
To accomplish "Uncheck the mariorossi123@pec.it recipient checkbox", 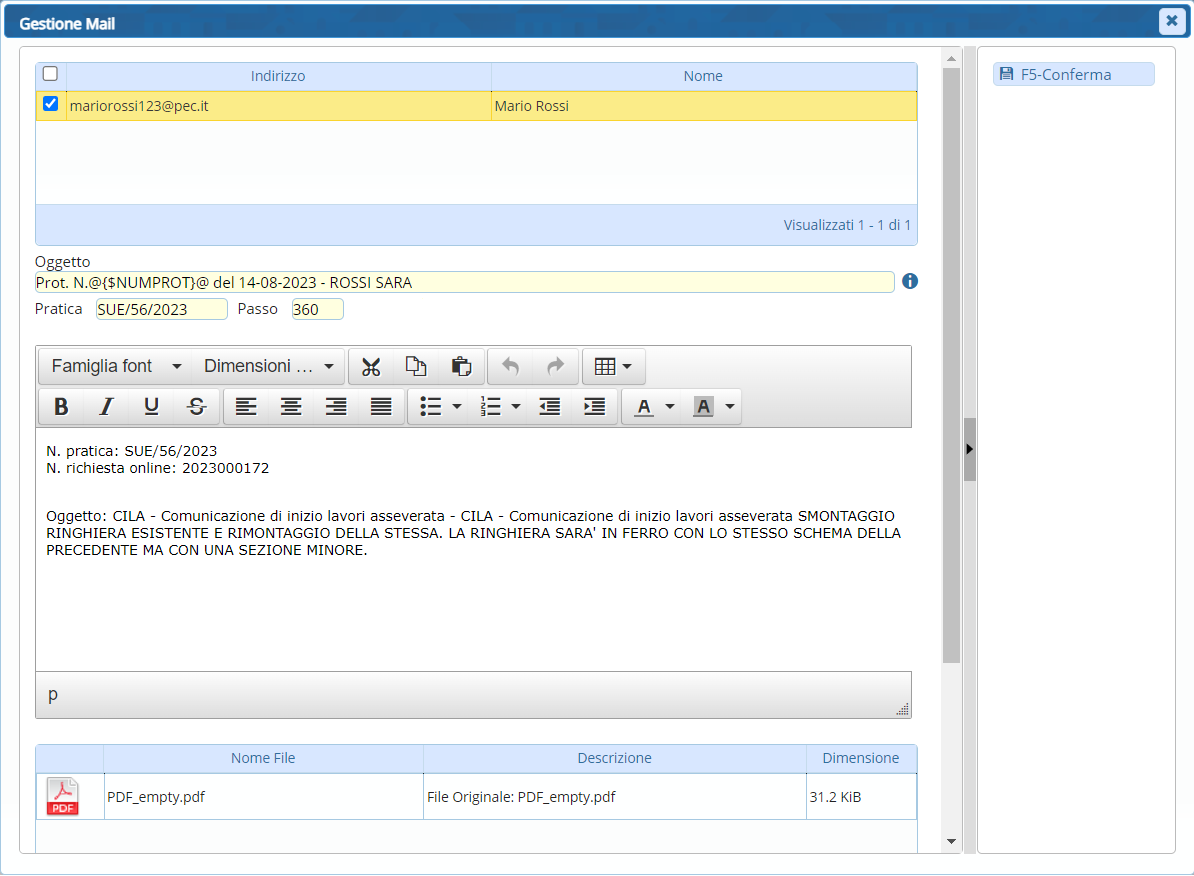I will click(x=51, y=104).
